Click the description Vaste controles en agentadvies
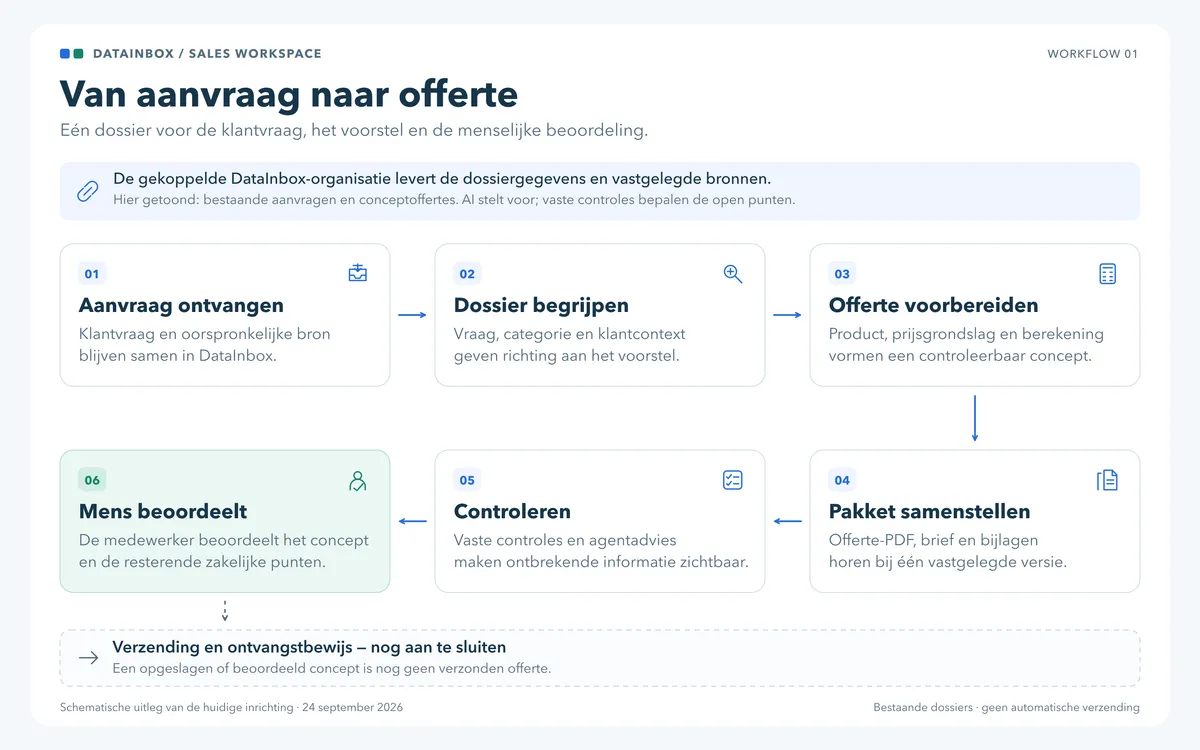 coord(601,551)
